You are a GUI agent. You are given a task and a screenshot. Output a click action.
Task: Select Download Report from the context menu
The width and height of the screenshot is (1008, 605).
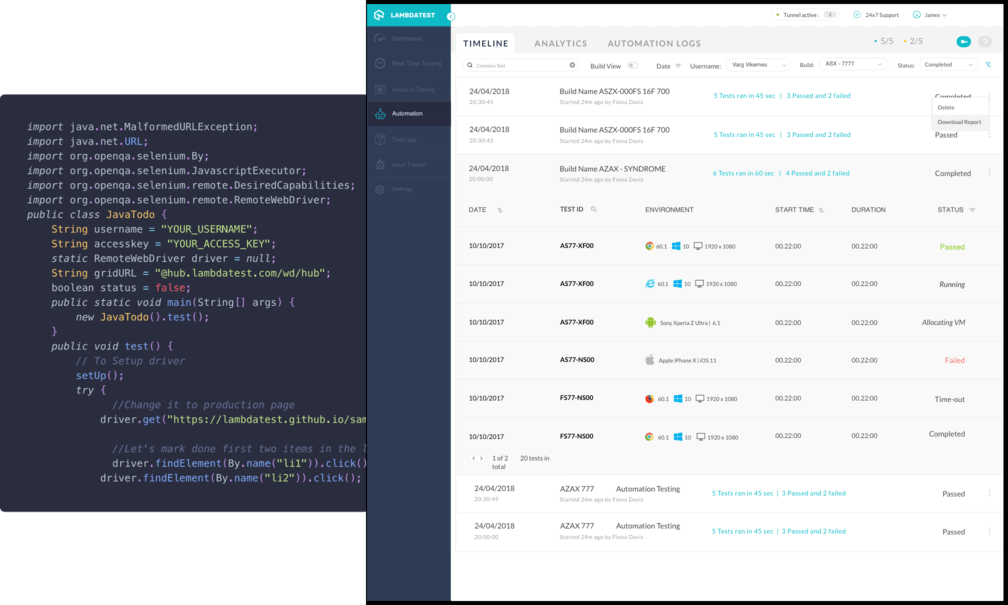(x=958, y=122)
